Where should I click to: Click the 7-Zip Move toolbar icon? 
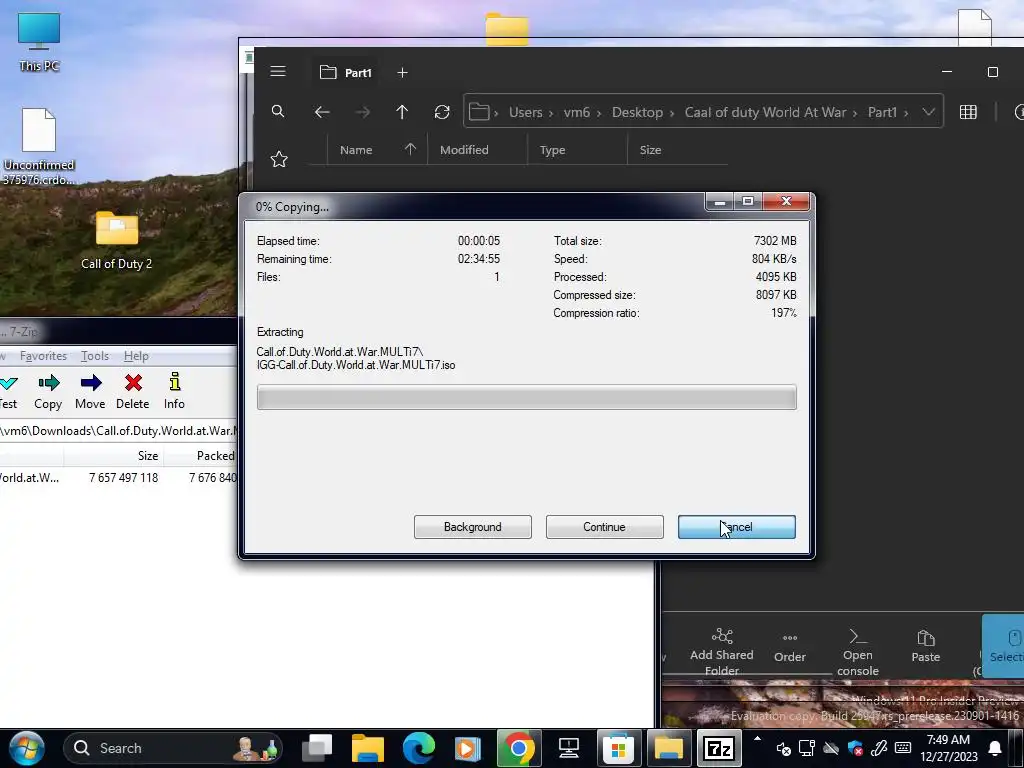tap(90, 391)
